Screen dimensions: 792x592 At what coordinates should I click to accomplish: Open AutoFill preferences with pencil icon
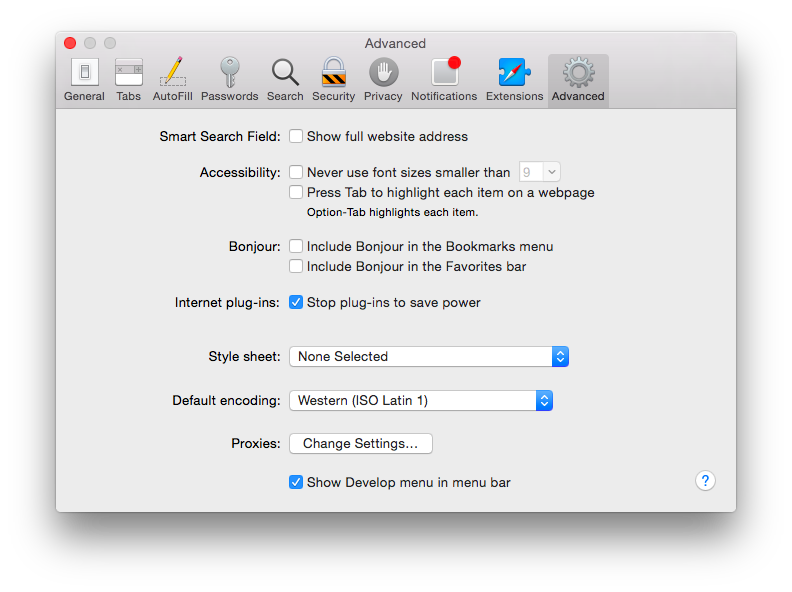tap(172, 79)
